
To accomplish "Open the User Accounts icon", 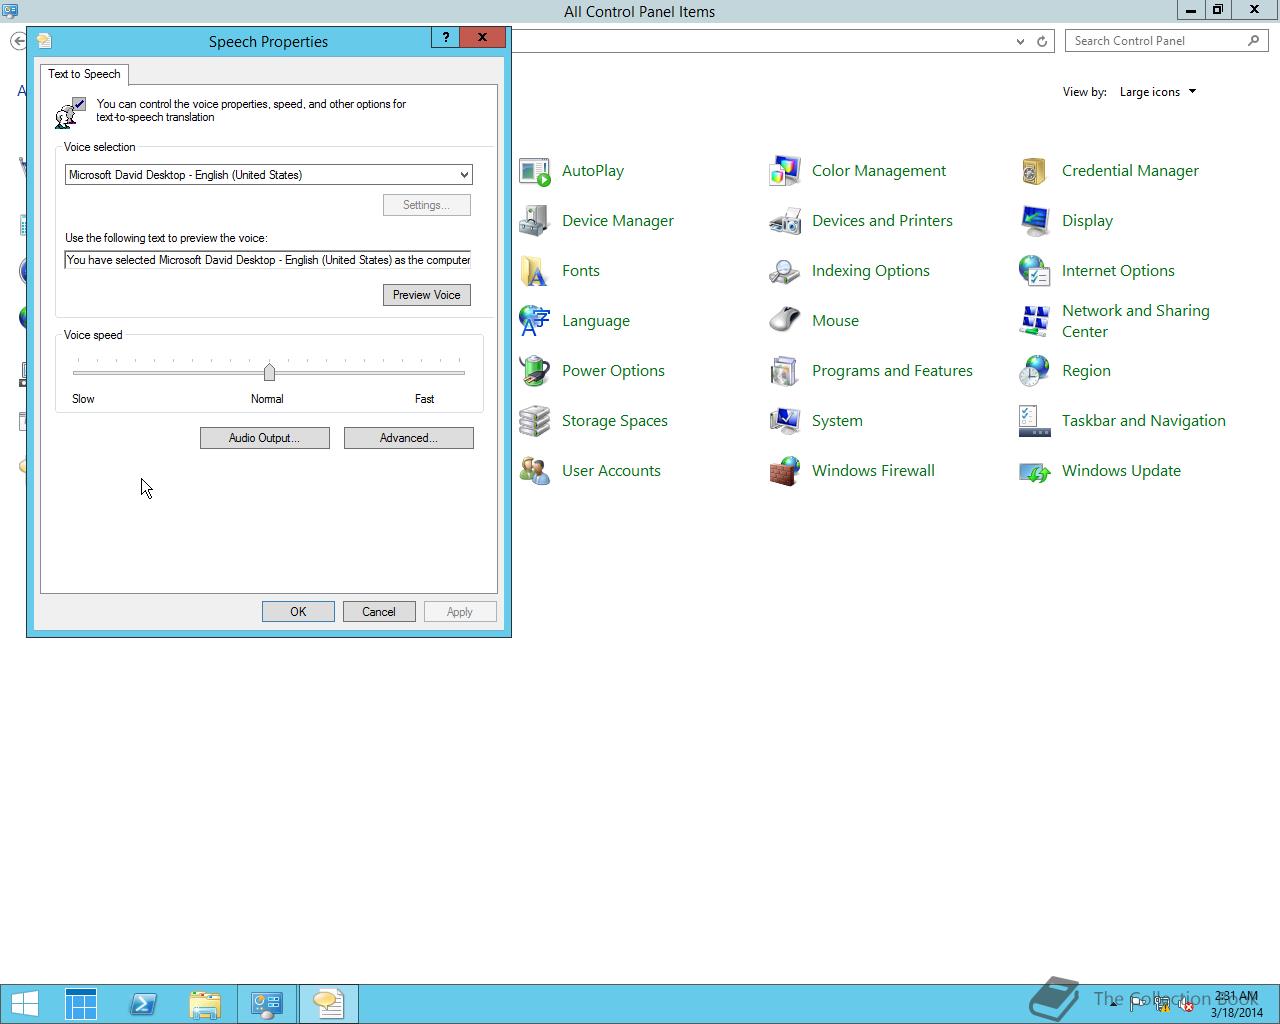I will [x=535, y=471].
